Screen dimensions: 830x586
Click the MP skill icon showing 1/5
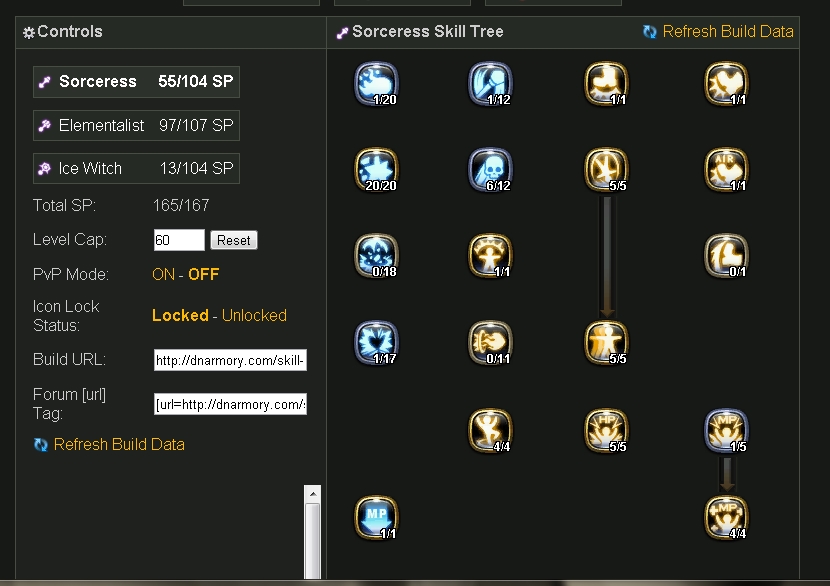tap(726, 430)
